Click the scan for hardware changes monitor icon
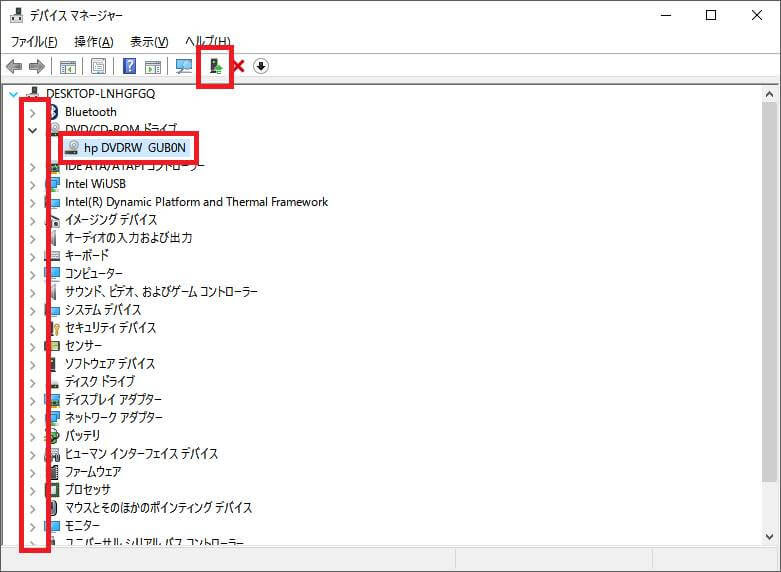 184,66
